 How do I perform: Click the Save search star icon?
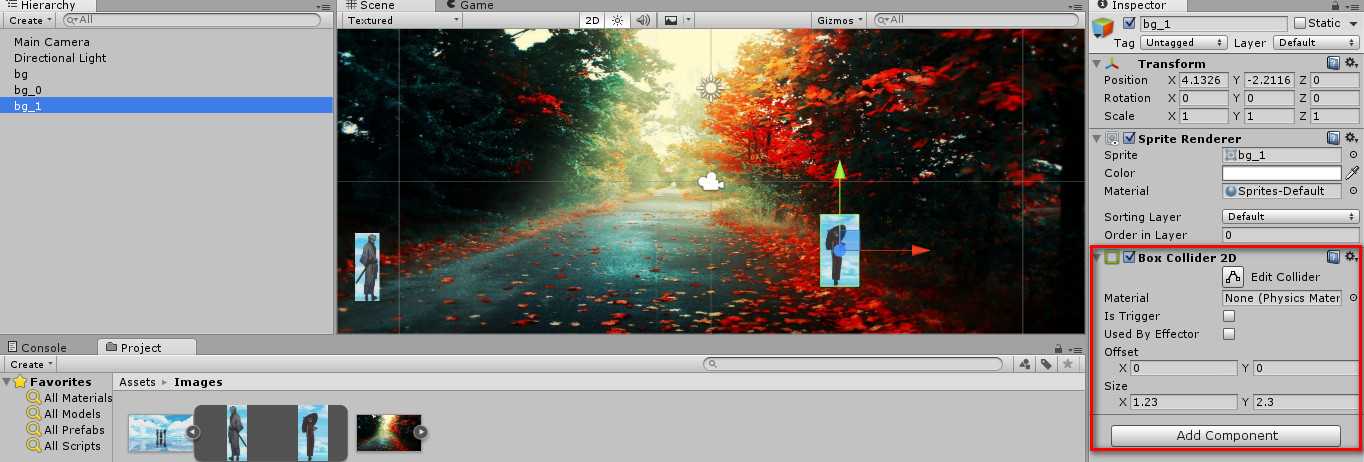(1068, 364)
